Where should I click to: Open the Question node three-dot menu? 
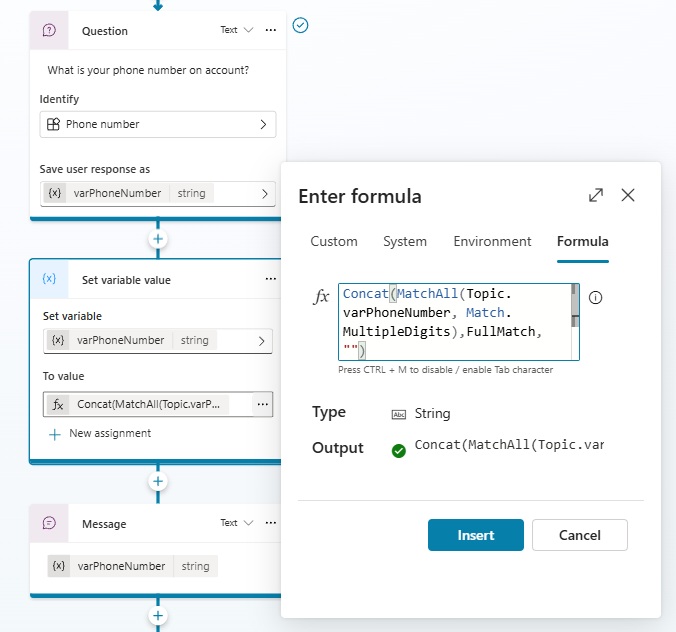(x=270, y=30)
